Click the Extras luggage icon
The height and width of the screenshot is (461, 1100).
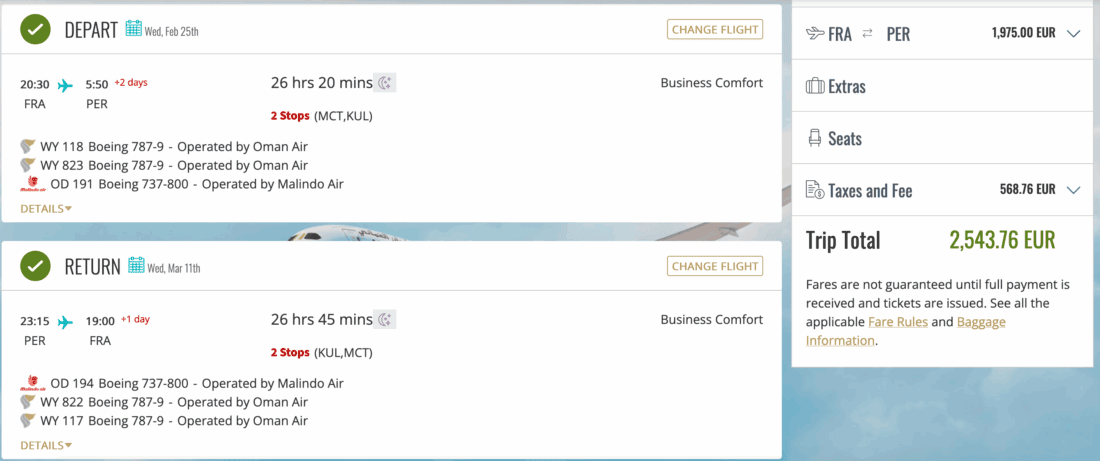point(815,86)
